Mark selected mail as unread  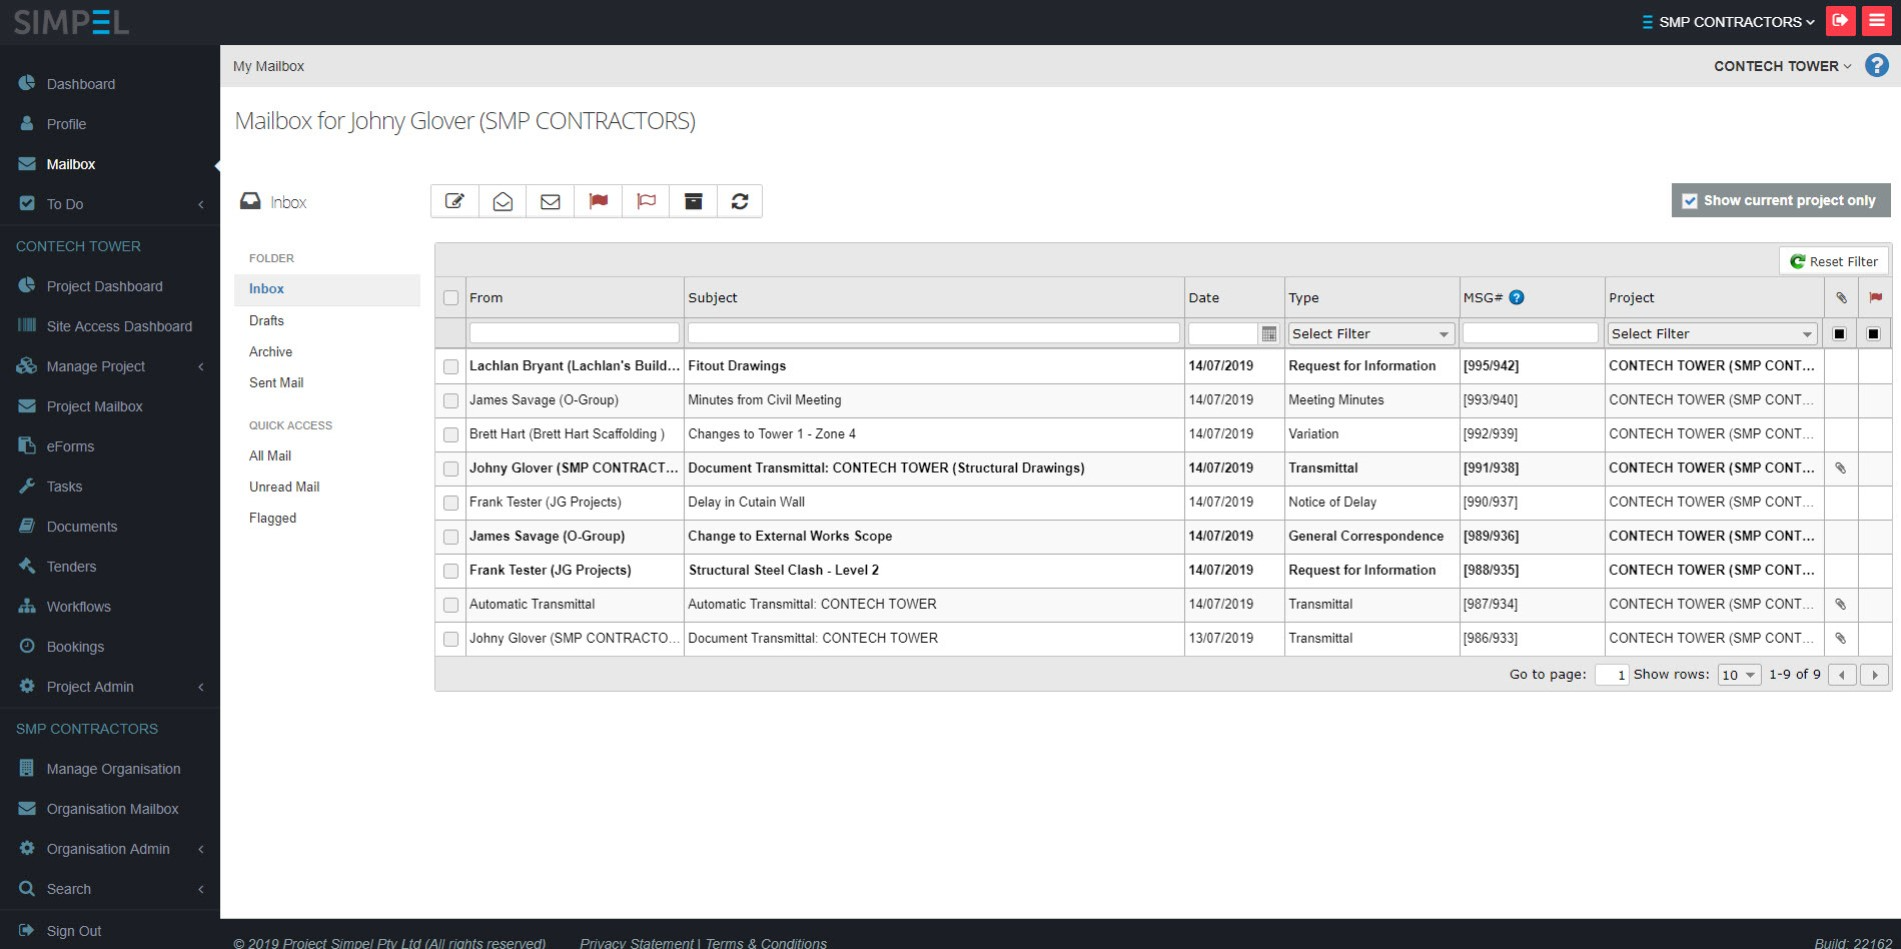click(550, 200)
